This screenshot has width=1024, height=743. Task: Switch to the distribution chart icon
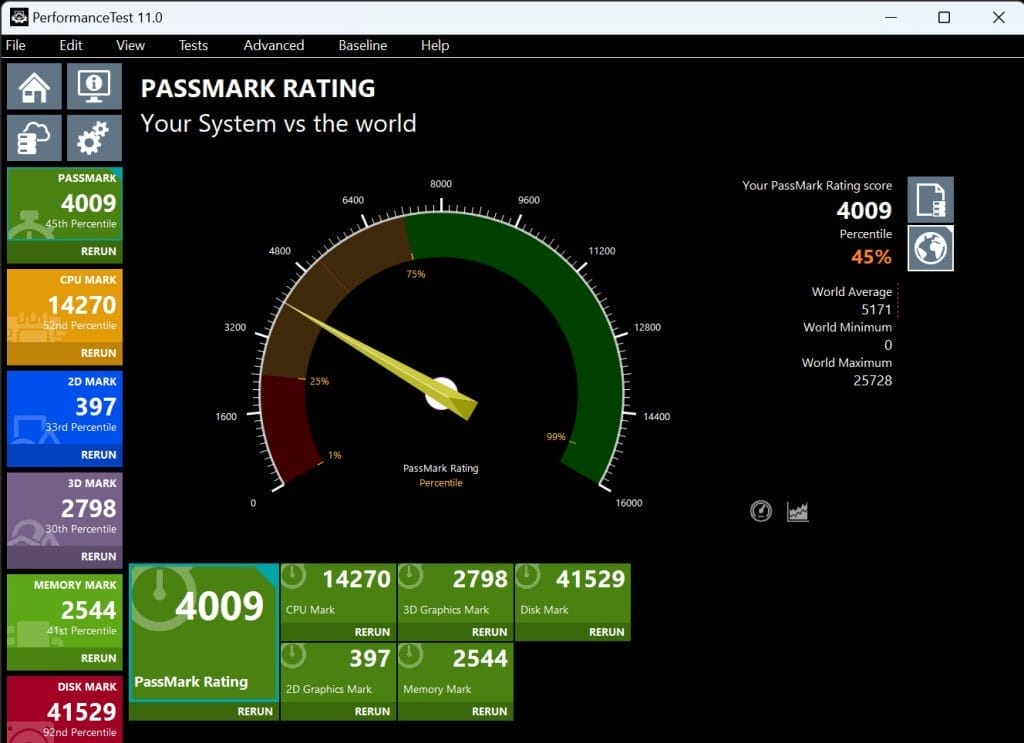tap(797, 512)
